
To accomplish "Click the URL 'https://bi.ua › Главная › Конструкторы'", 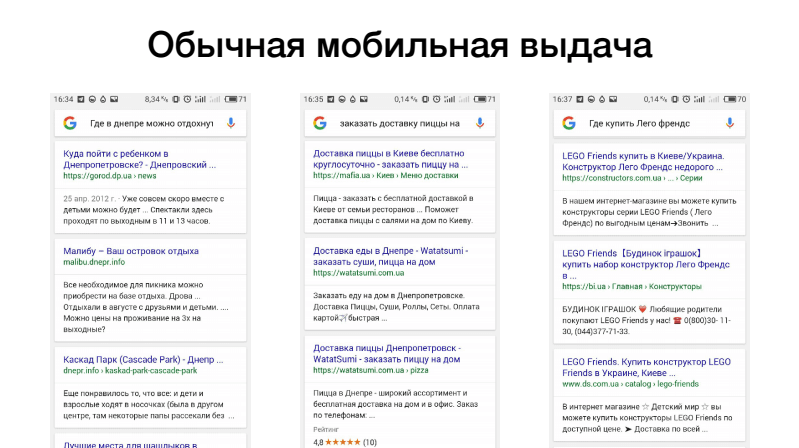I will [632, 286].
